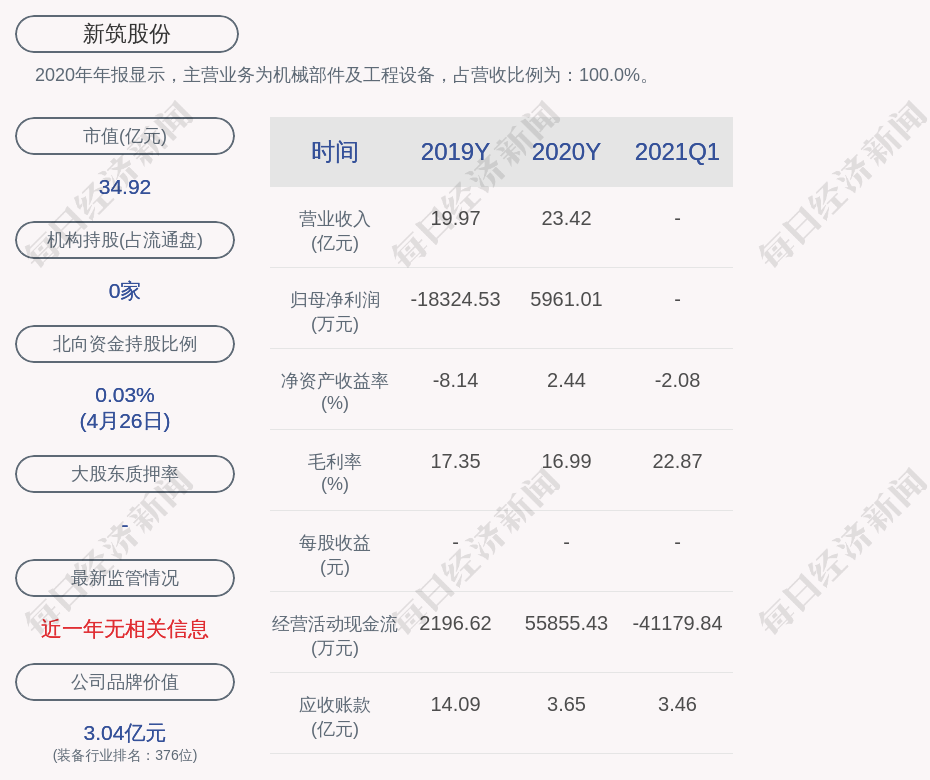Click the 新筑股份 company name button
The image size is (930, 780).
tap(126, 34)
